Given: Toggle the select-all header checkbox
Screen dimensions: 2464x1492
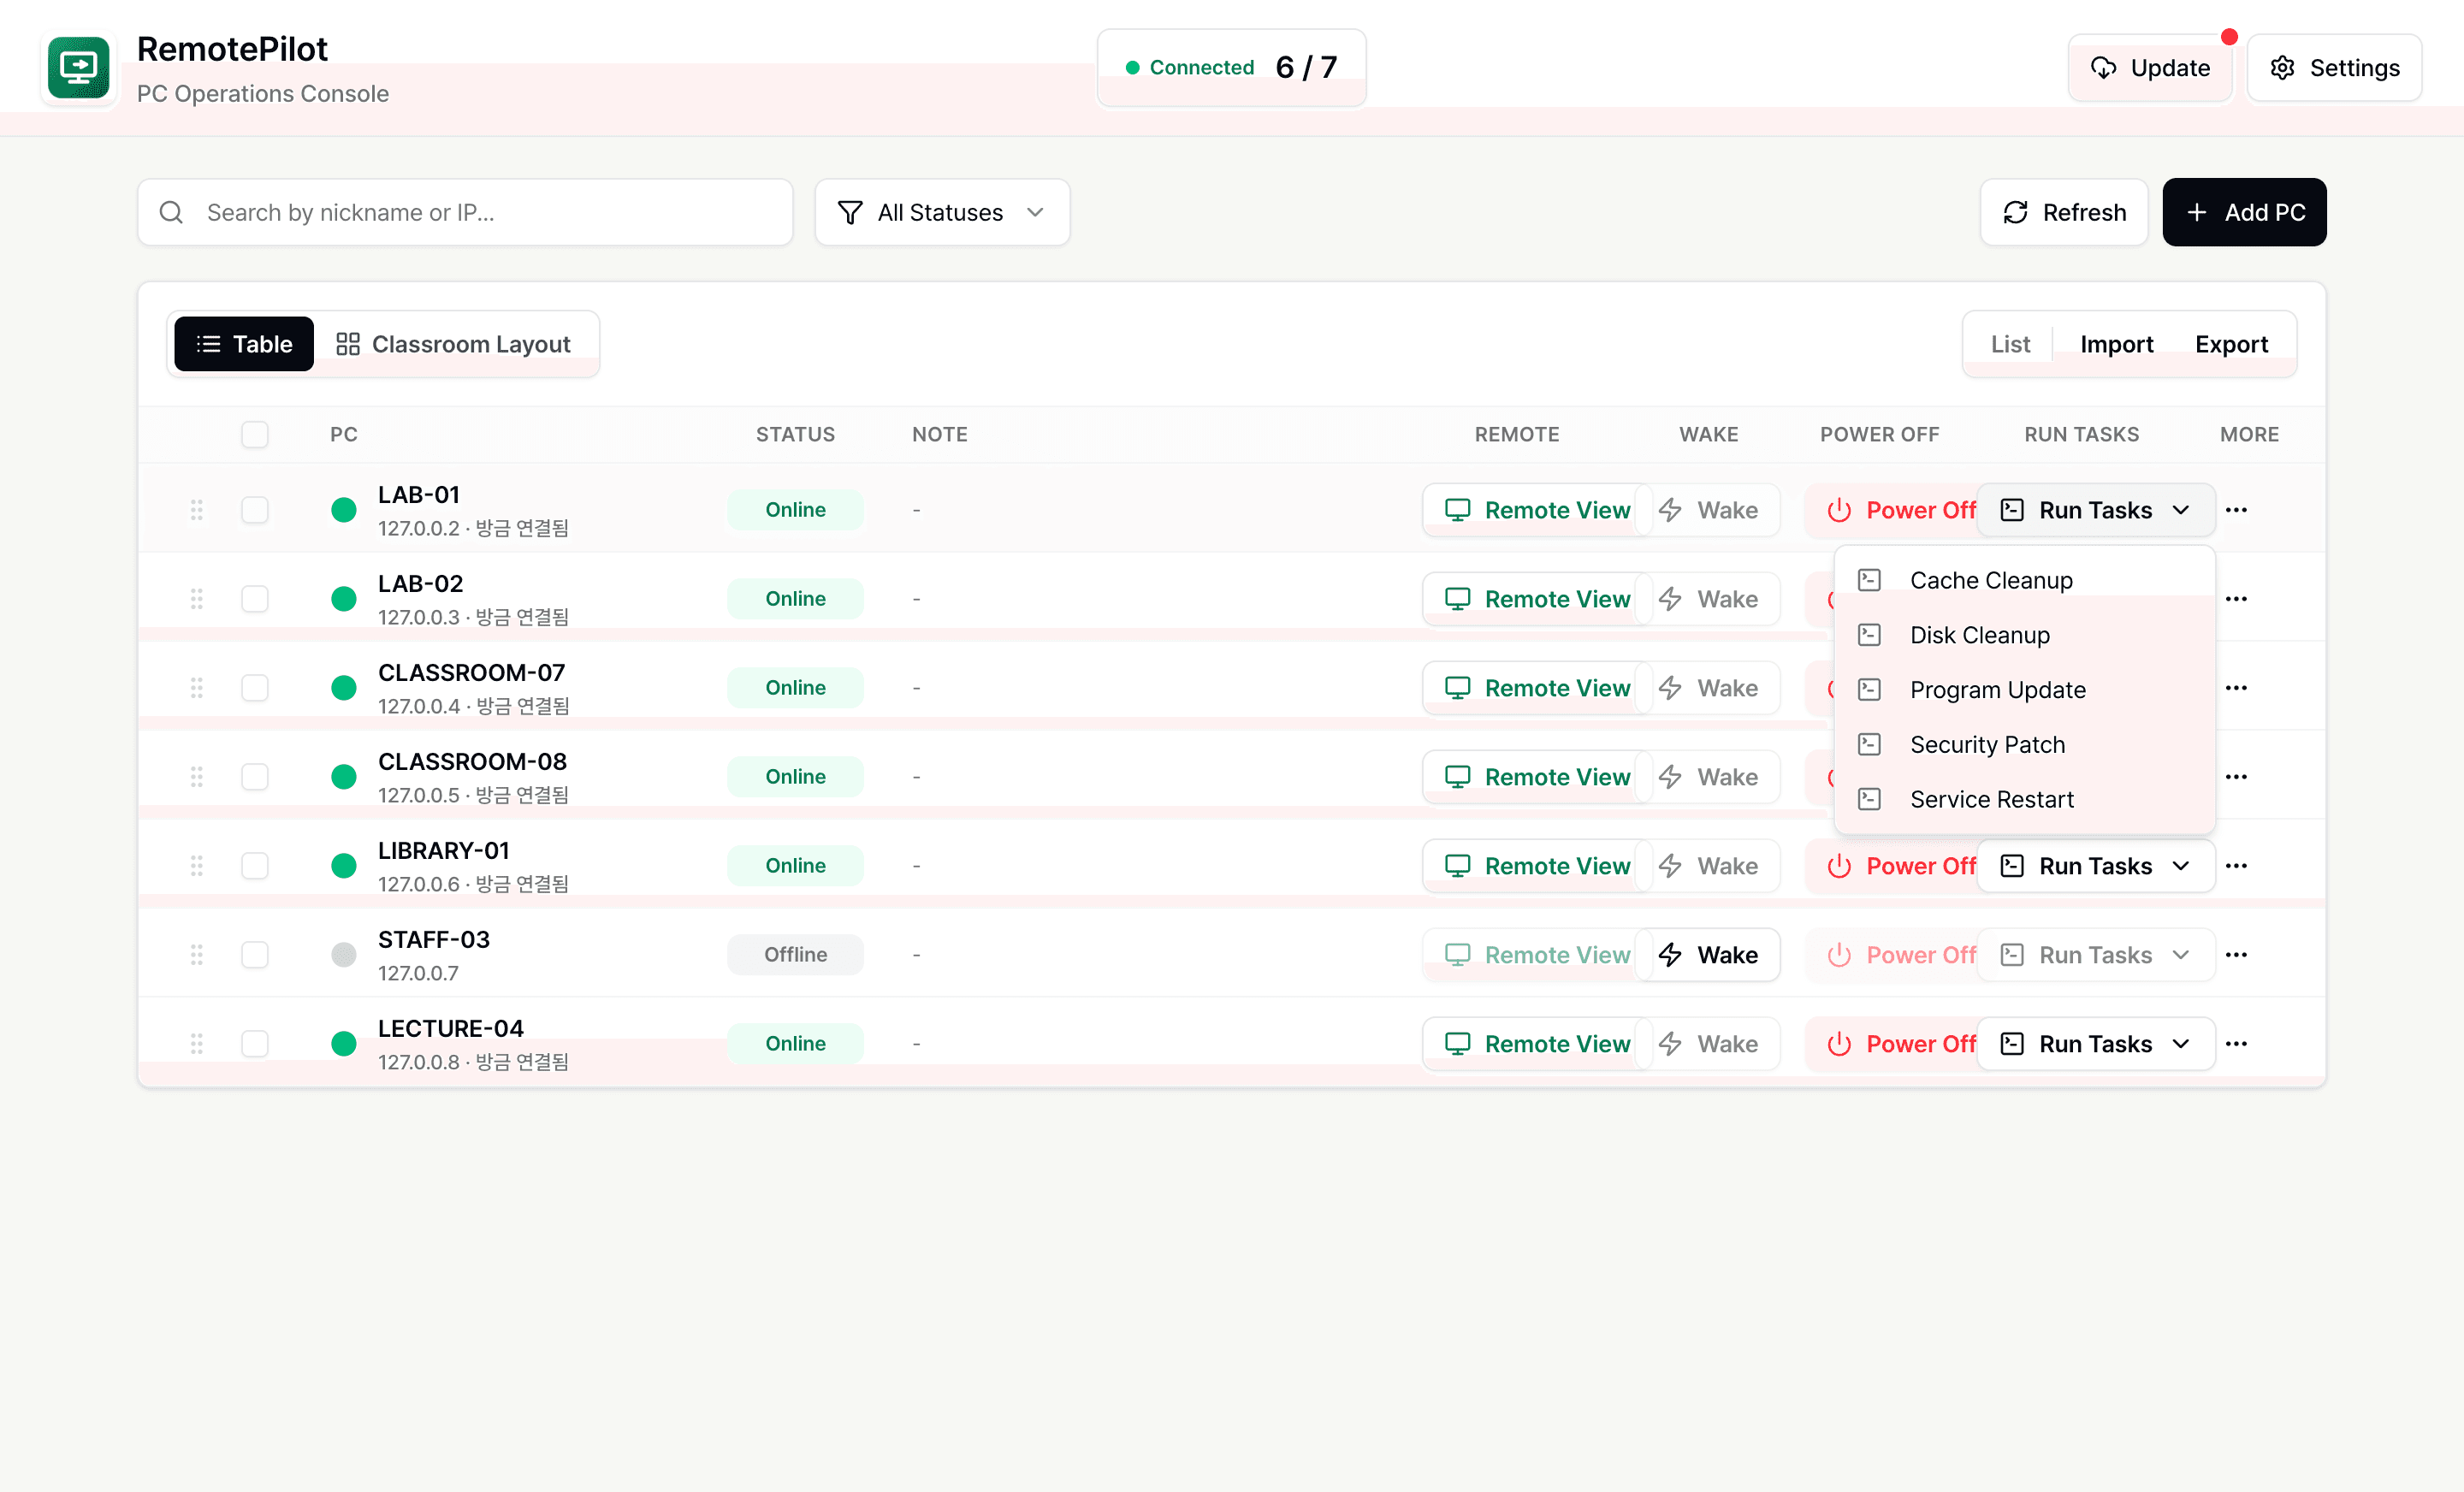Looking at the screenshot, I should pos(255,434).
